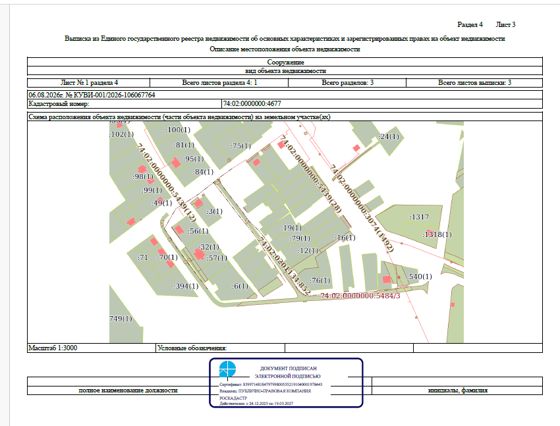This screenshot has width=560, height=426.
Task: Click parcel label '16(1)' on map
Action: click(346, 237)
